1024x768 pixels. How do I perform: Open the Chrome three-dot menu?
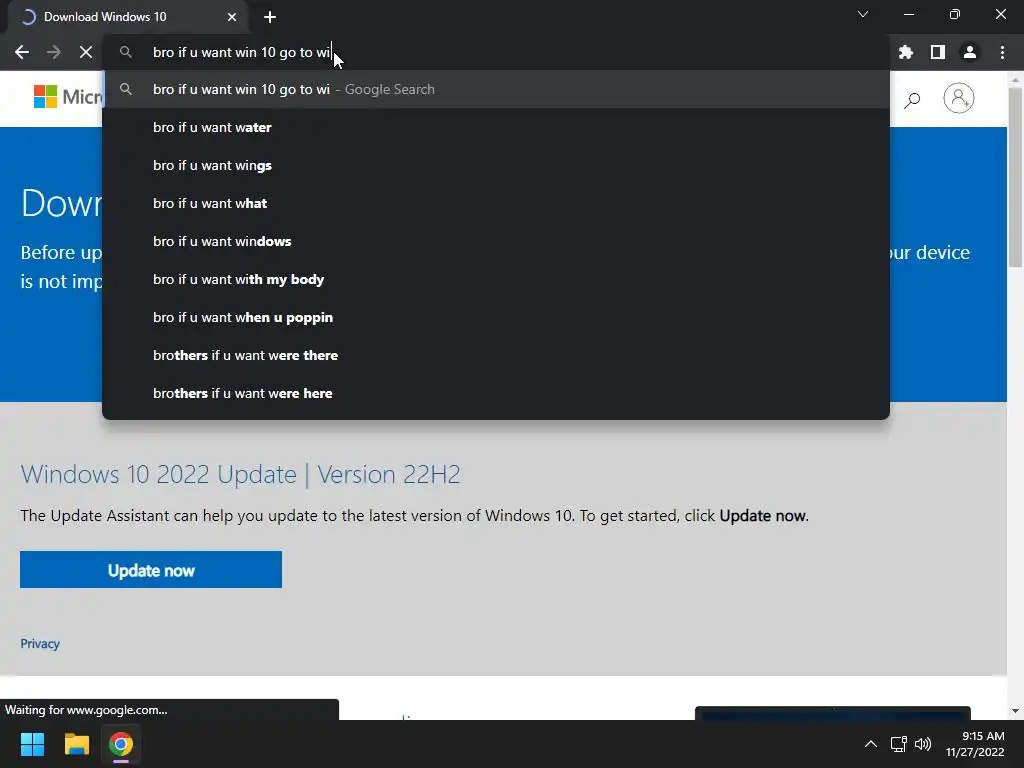pos(1002,52)
